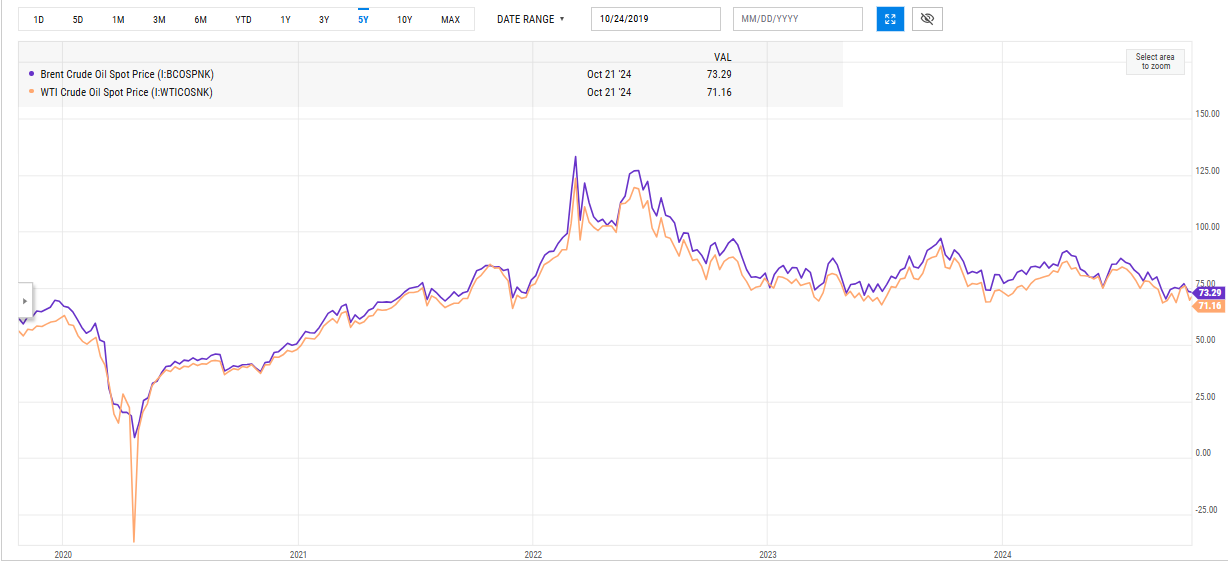Click the blue fullscreen expand icon
The width and height of the screenshot is (1228, 565).
[x=890, y=19]
